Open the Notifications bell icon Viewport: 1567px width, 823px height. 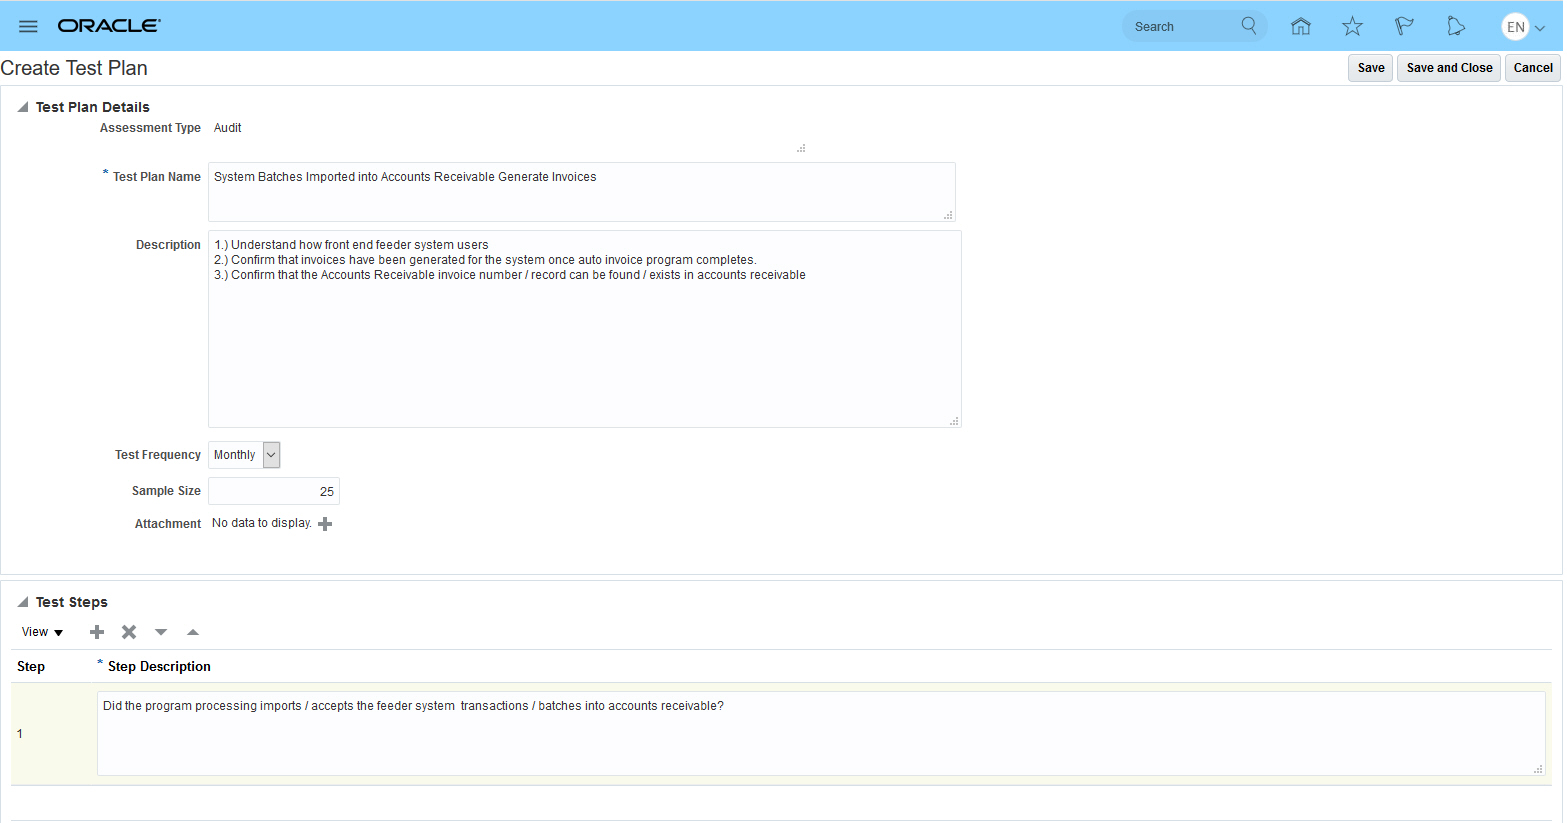pos(1456,26)
